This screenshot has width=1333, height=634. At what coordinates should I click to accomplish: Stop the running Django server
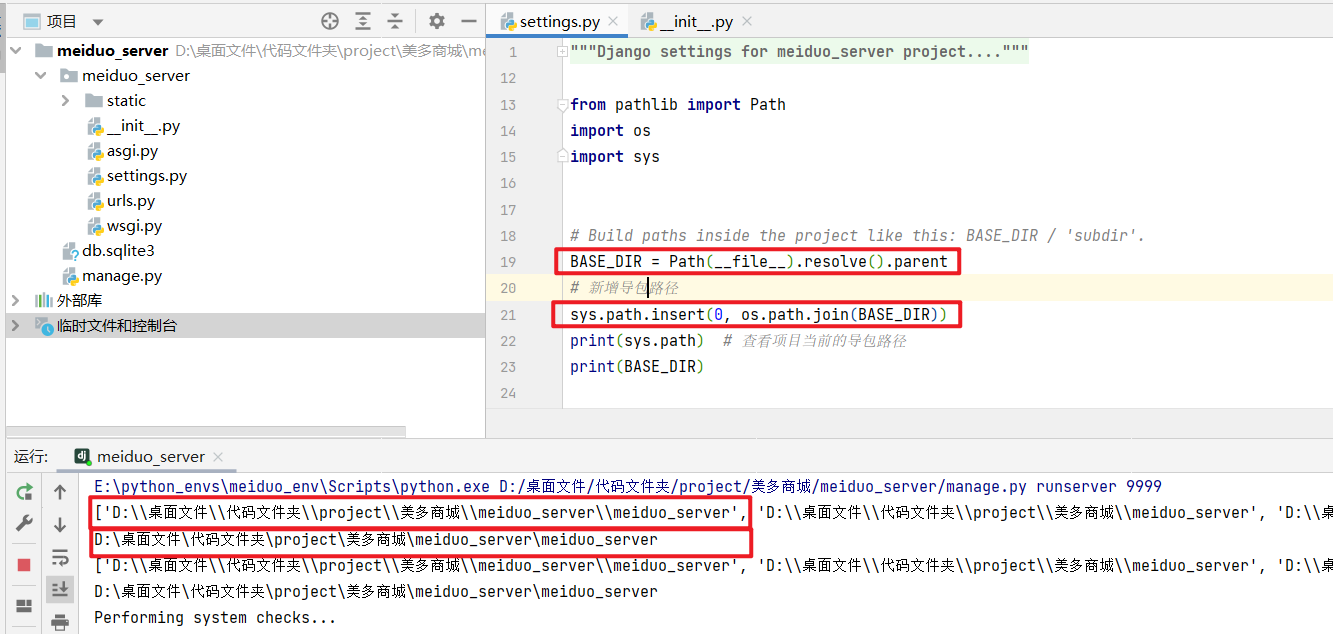(24, 559)
